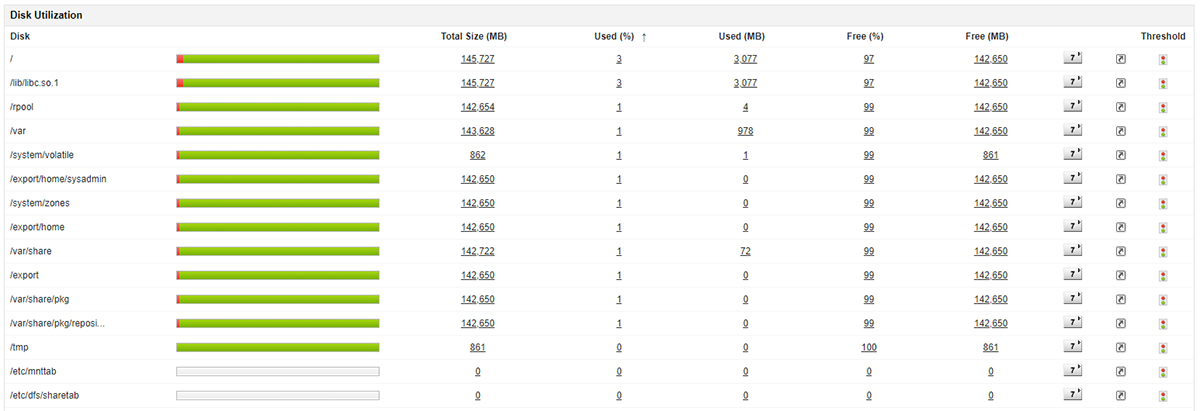Click the usage bar for /rpool
The width and height of the screenshot is (1200, 411).
pos(277,107)
